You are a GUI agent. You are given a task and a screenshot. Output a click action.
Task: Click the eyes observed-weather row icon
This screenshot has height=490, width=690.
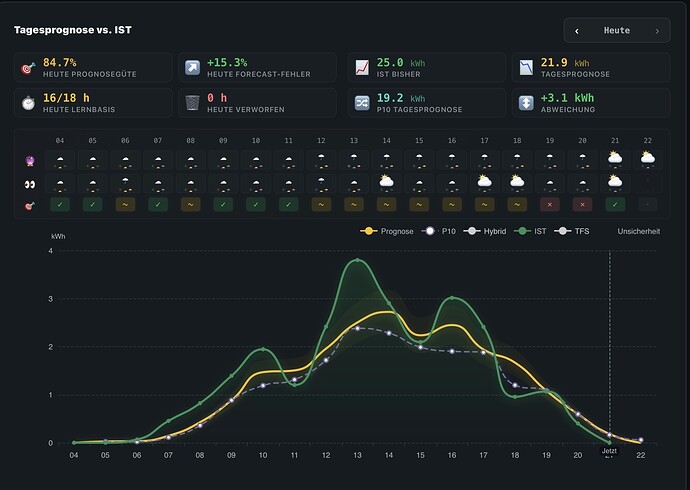pyautogui.click(x=29, y=184)
